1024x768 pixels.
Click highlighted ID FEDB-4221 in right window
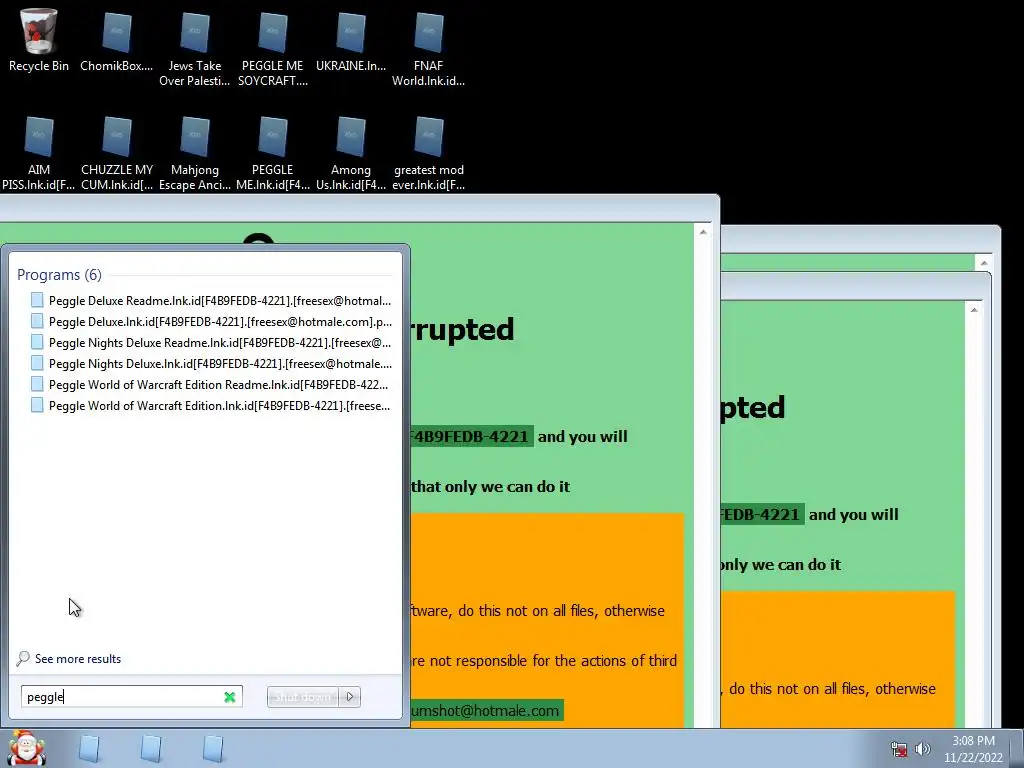pyautogui.click(x=763, y=515)
